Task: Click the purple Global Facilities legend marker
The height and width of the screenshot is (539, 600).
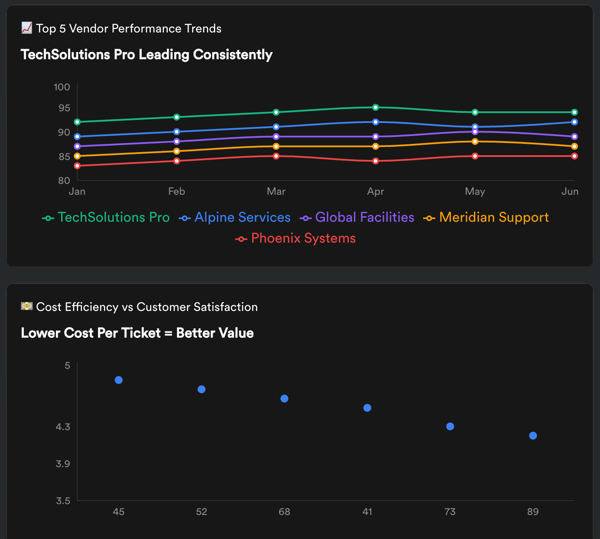Action: (305, 218)
